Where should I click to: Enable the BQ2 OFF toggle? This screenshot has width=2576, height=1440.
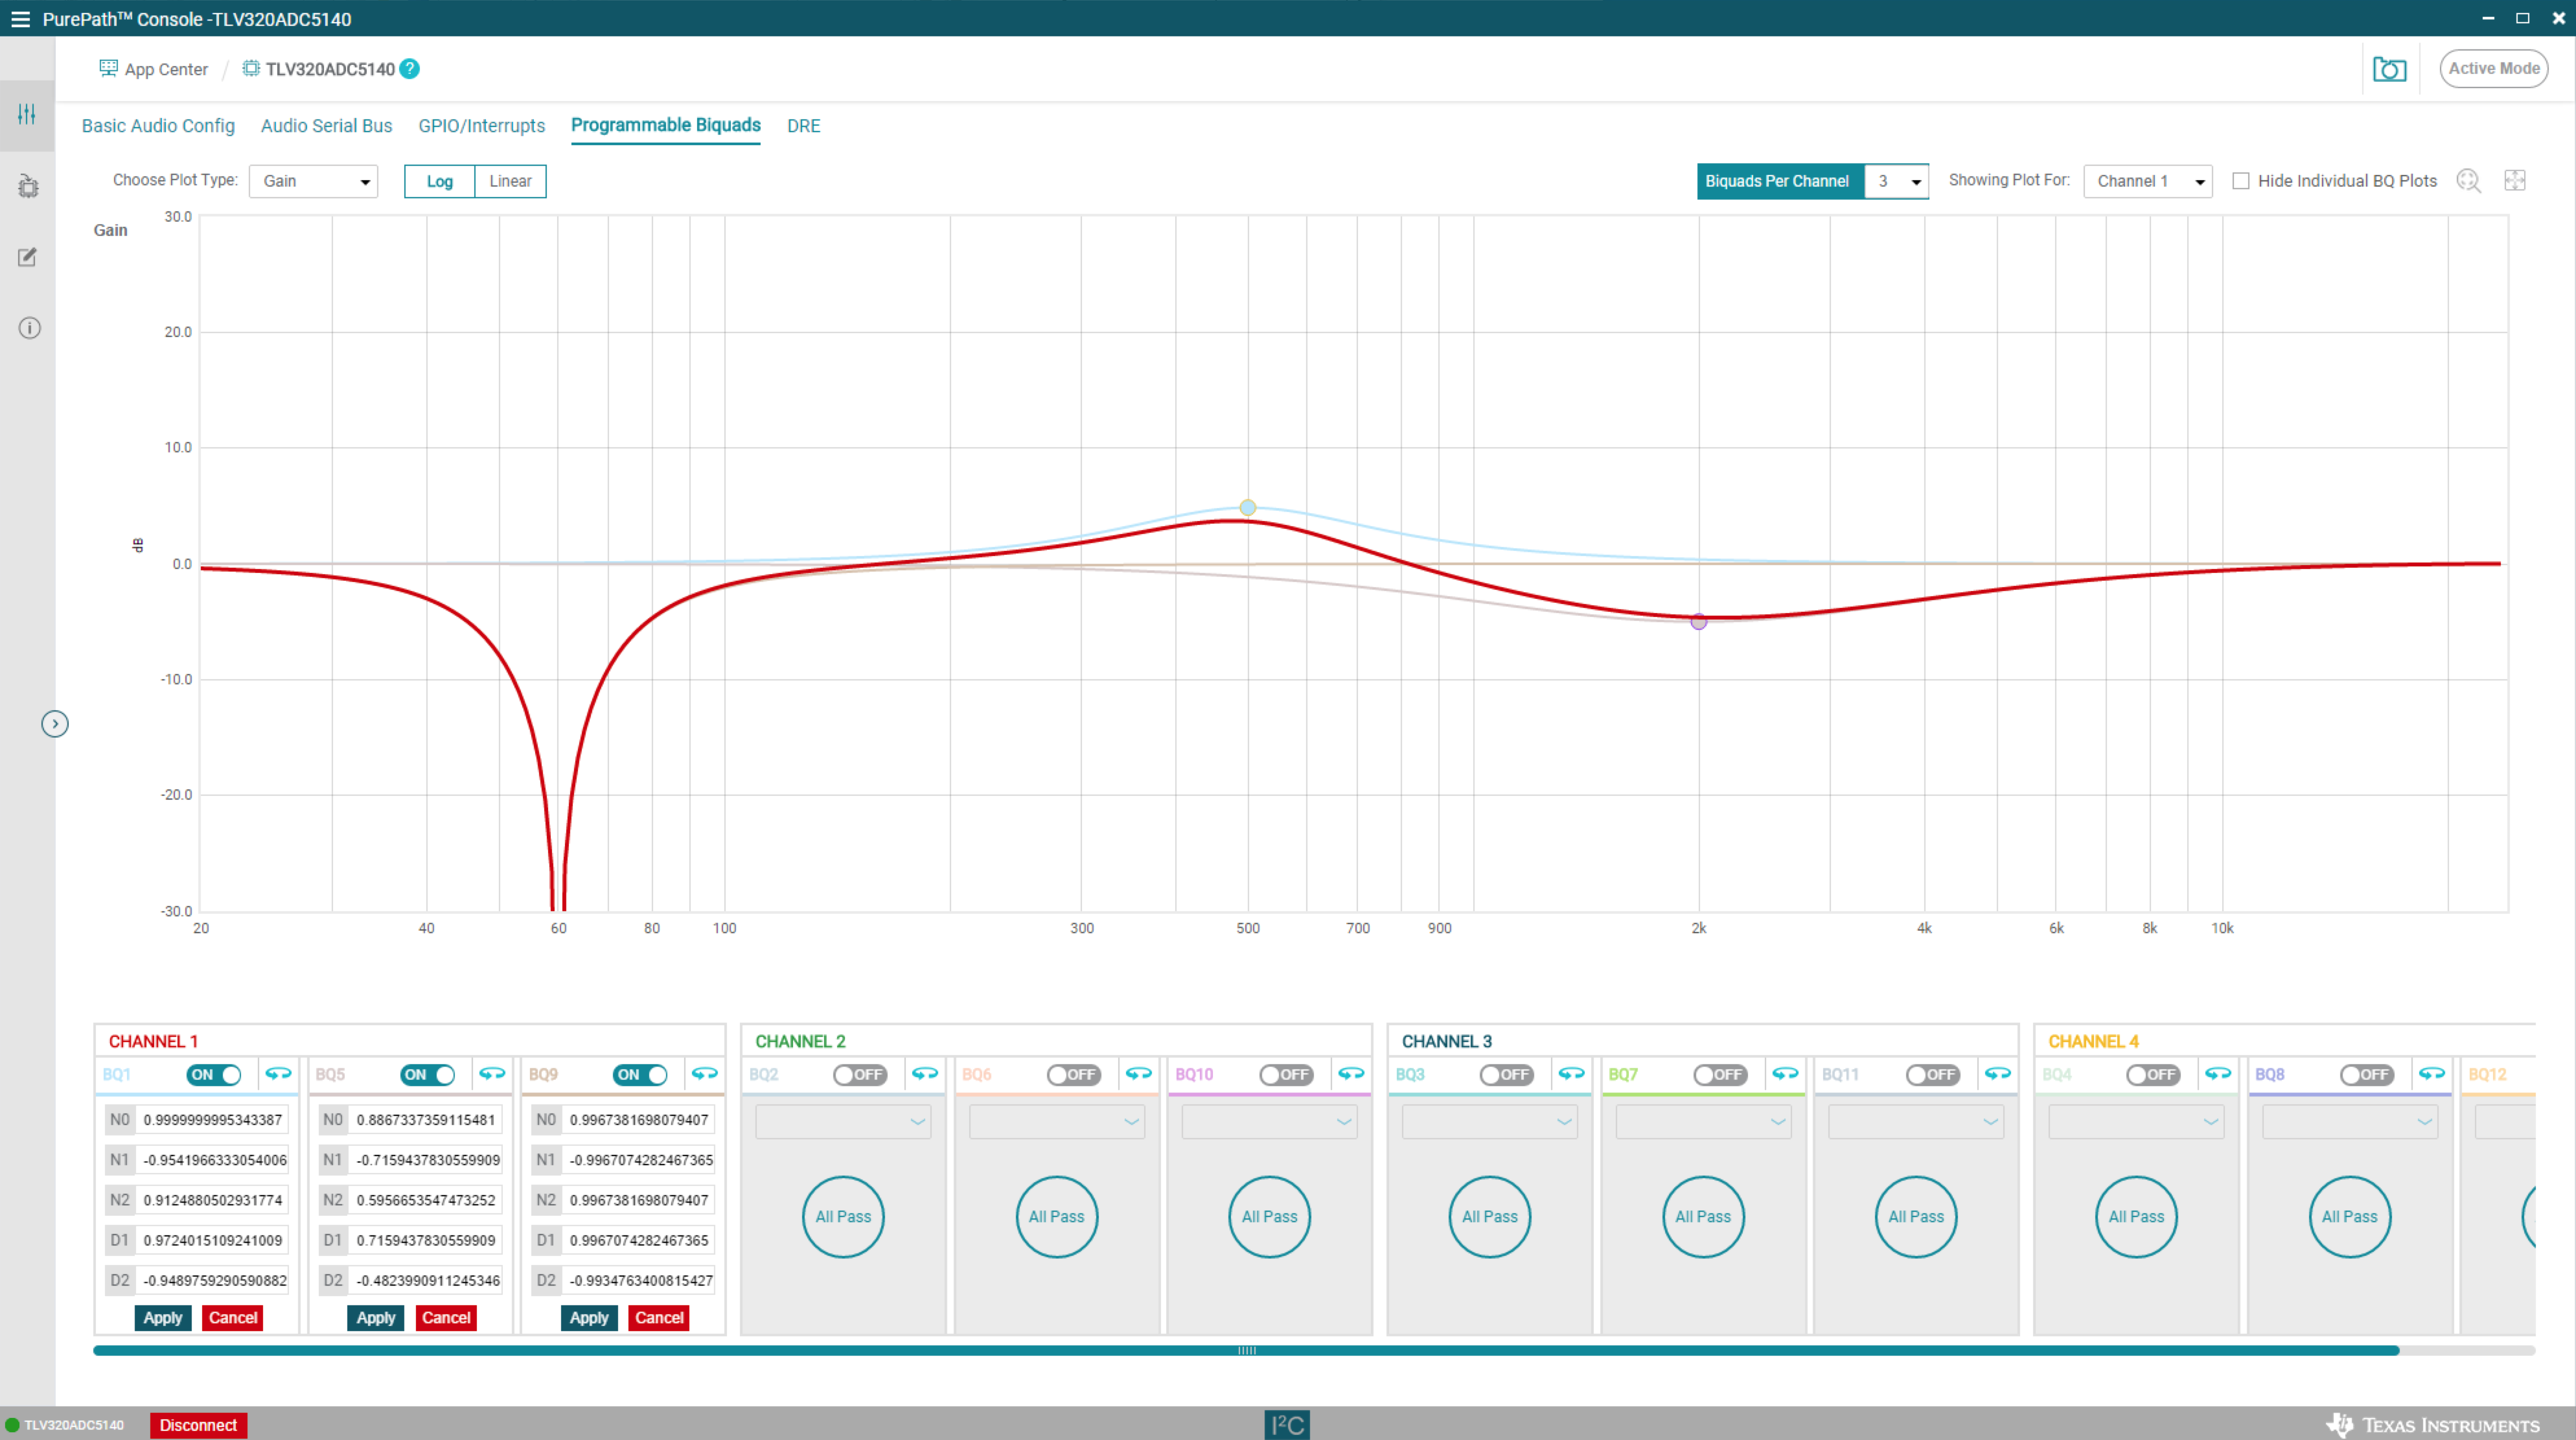click(x=860, y=1075)
